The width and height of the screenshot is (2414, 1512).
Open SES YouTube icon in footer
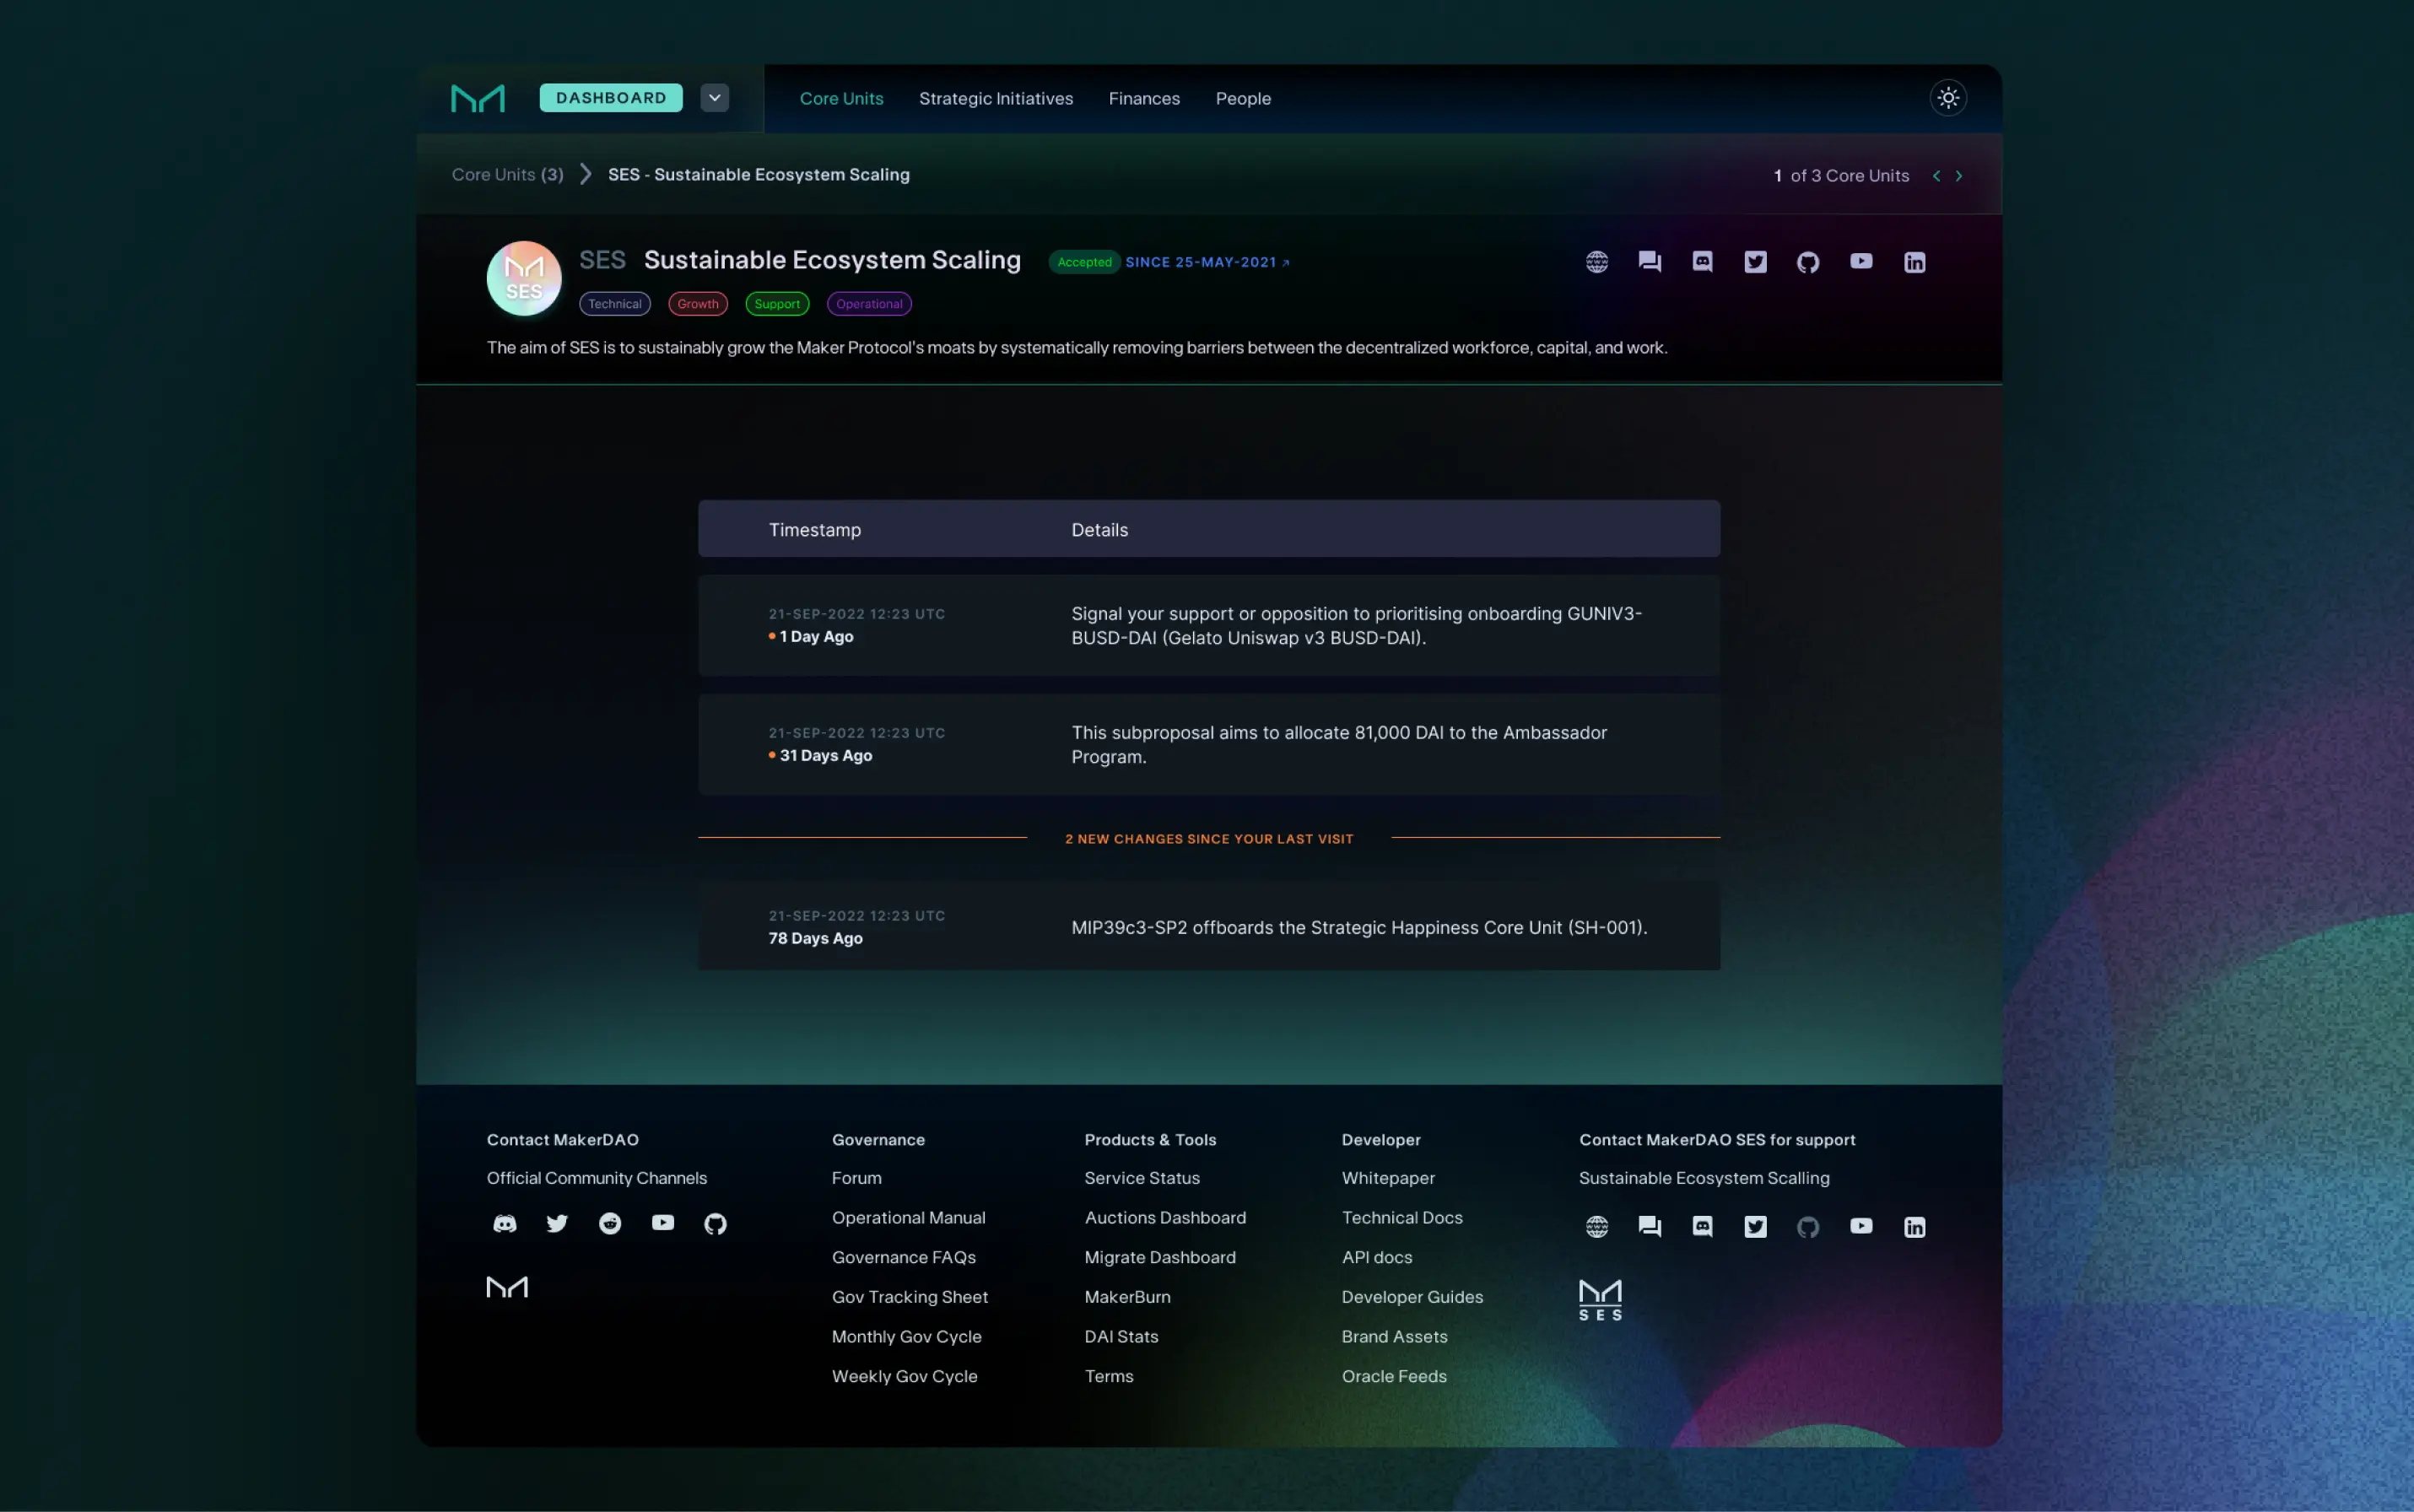point(1860,1226)
